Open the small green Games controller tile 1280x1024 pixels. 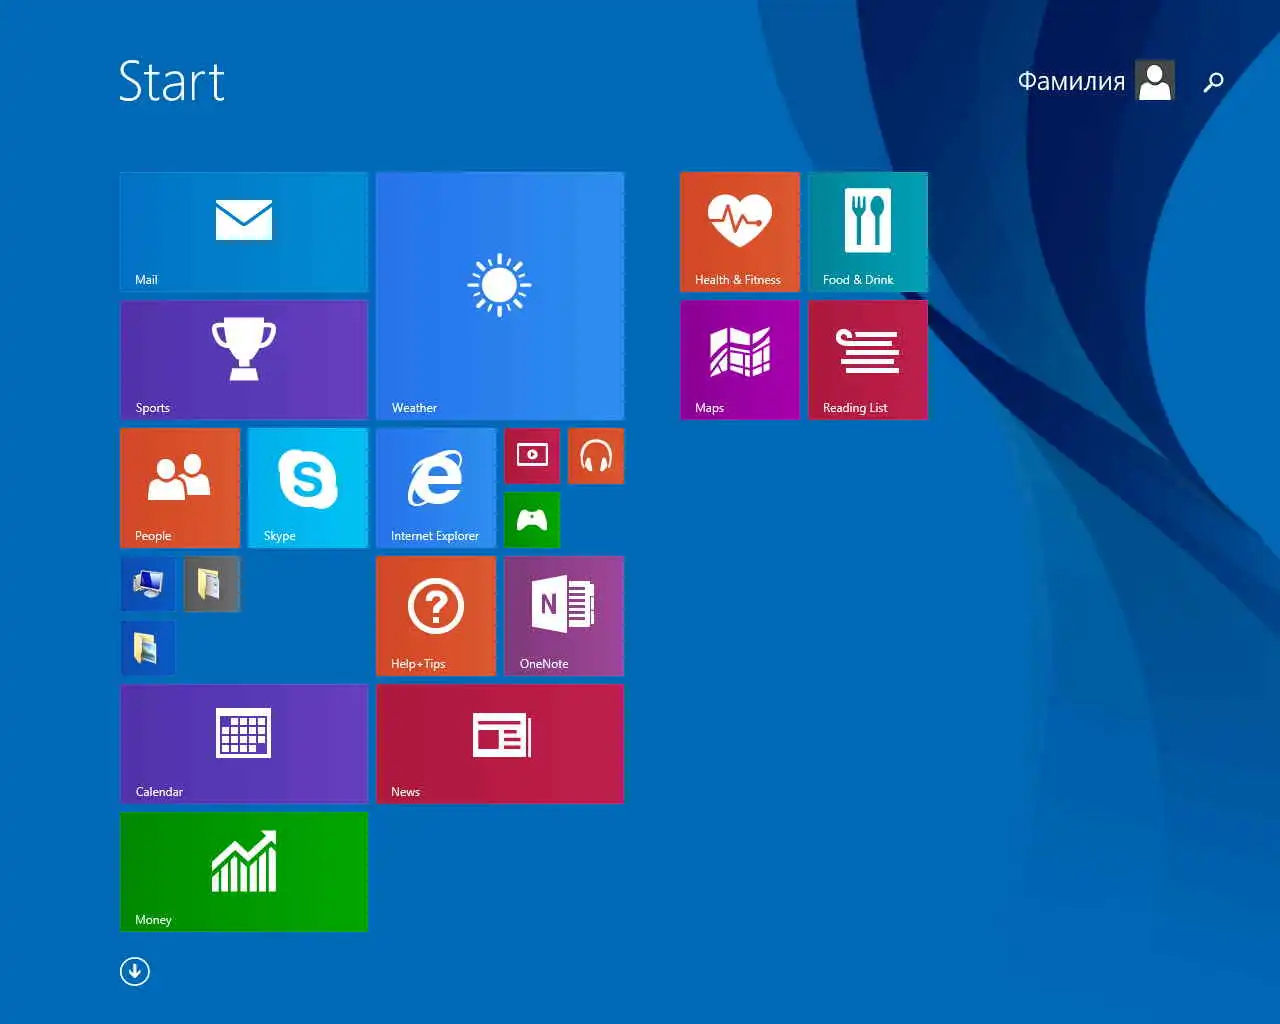click(x=532, y=520)
